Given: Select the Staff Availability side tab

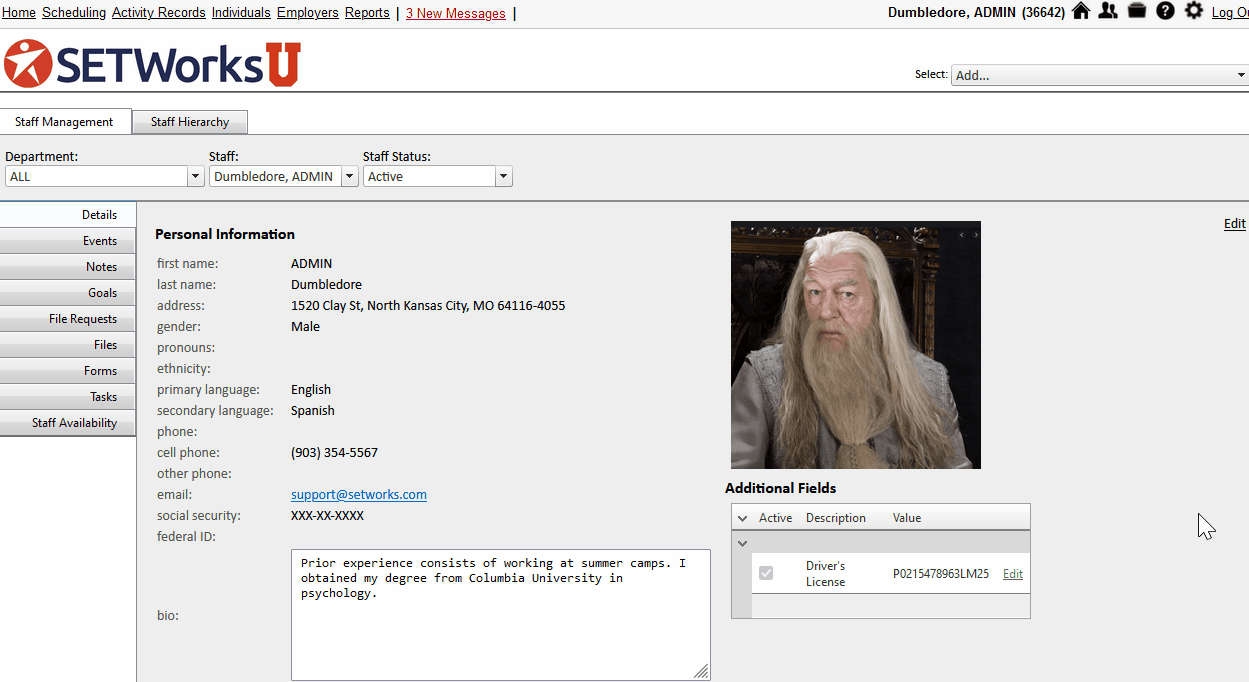Looking at the screenshot, I should tap(68, 423).
